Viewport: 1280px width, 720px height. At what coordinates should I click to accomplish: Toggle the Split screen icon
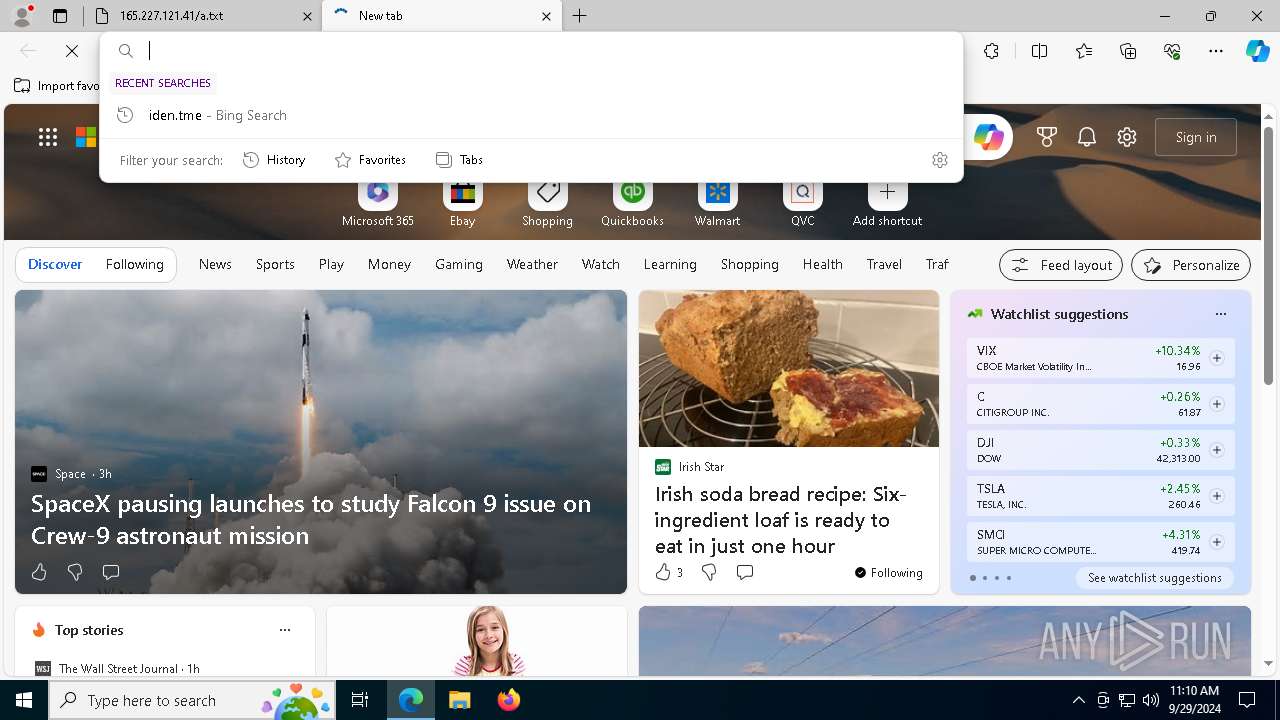1039,51
